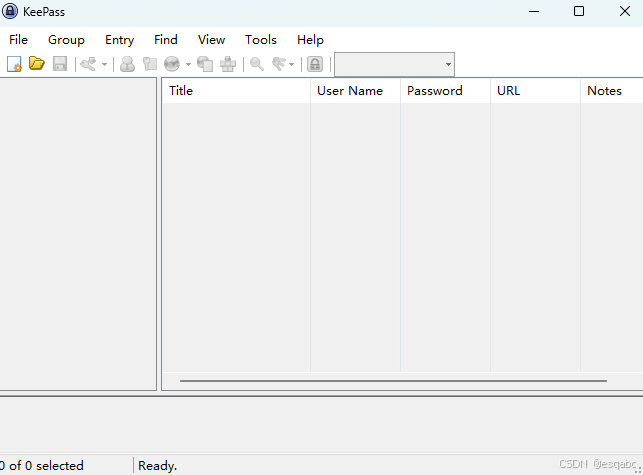The height and width of the screenshot is (475, 643).
Task: Click the New database toolbar icon
Action: [14, 64]
